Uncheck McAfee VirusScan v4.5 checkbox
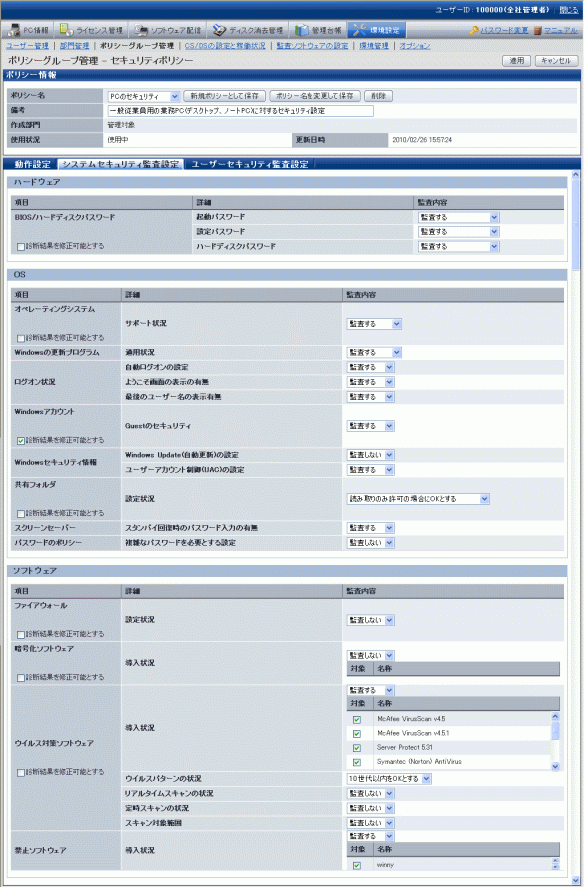 [357, 720]
